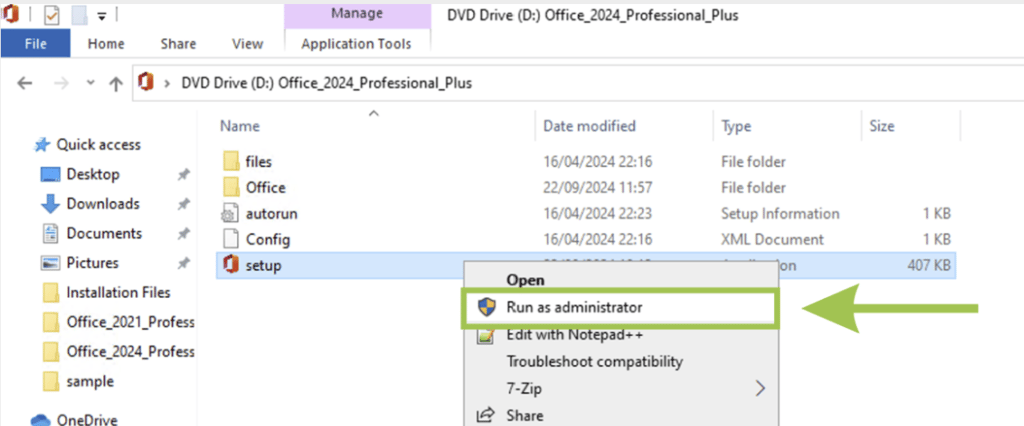
Task: Click the Office icon in address bar
Action: pyautogui.click(x=146, y=82)
